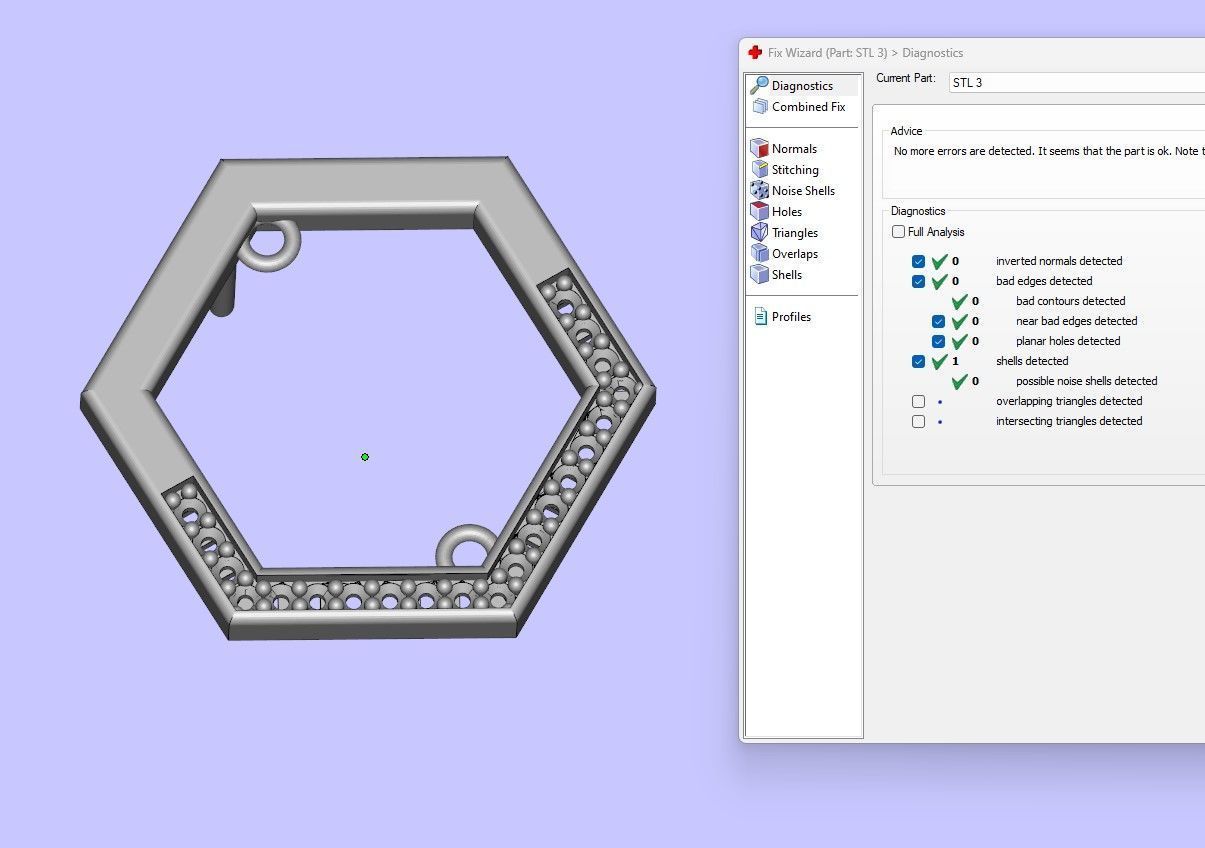The width and height of the screenshot is (1205, 848).
Task: Click the Holes cube icon
Action: point(759,212)
